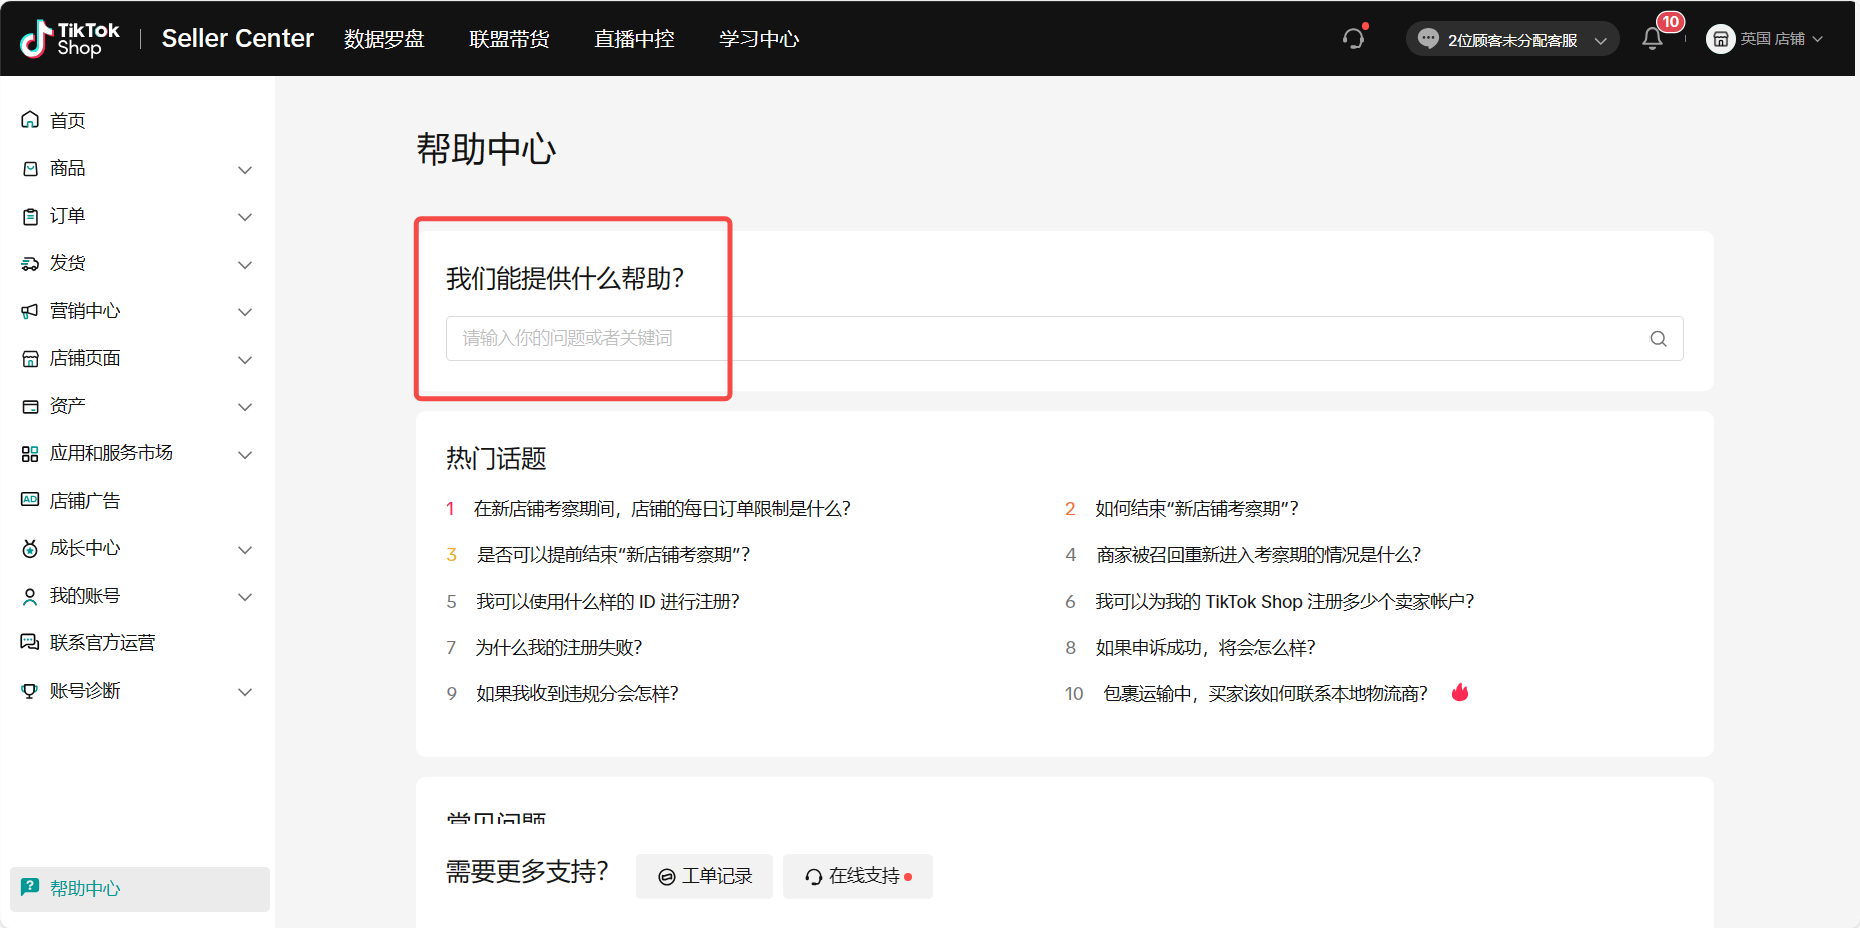Open 店铺广告 in the sidebar
Screen dimensions: 1860x928
[85, 501]
